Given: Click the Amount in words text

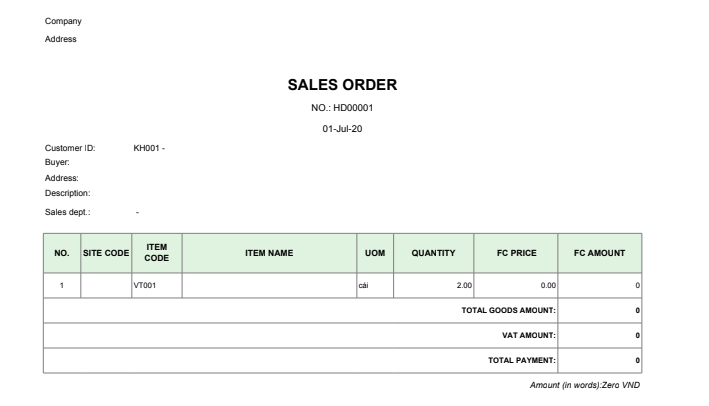Looking at the screenshot, I should coord(585,385).
